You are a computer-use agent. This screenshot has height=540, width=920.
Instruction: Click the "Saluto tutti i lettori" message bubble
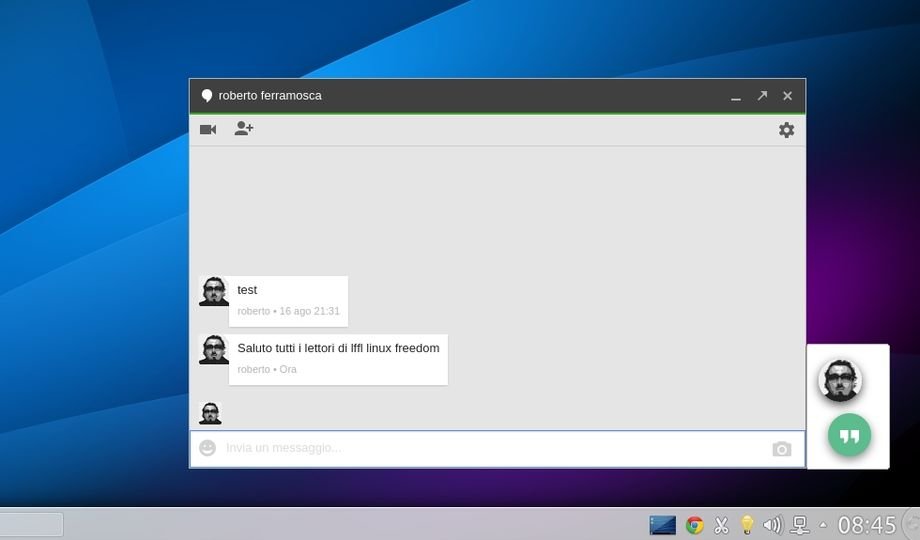[338, 358]
